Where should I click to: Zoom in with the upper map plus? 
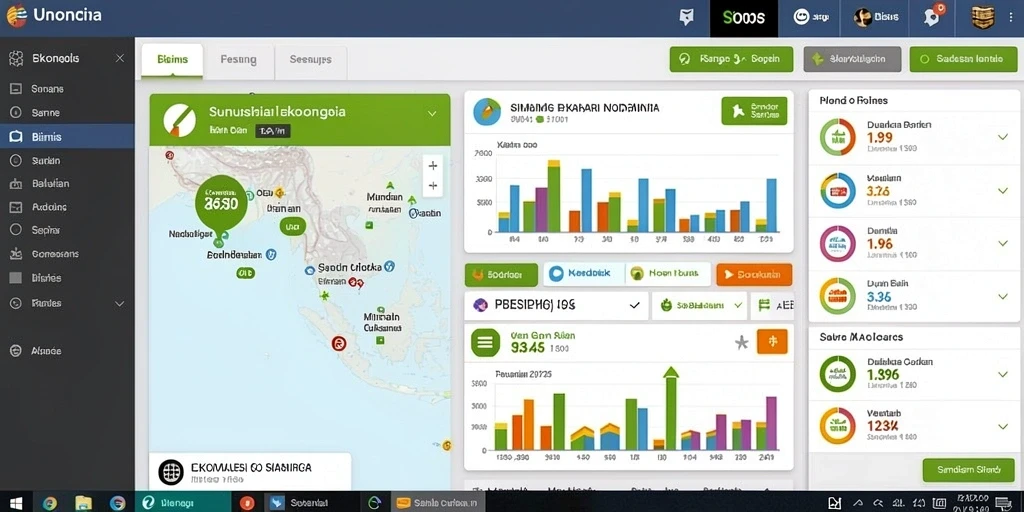point(432,166)
